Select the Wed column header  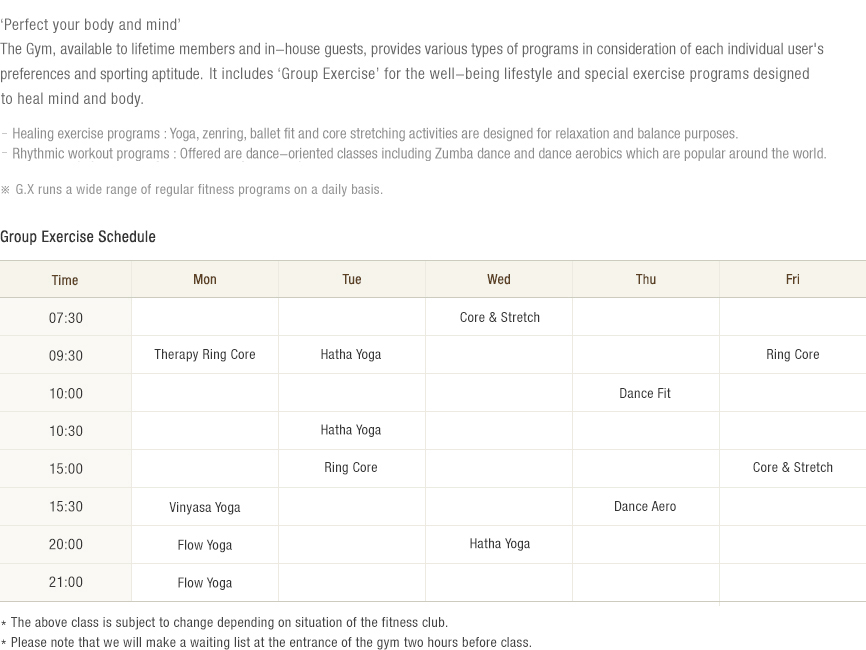click(x=499, y=280)
